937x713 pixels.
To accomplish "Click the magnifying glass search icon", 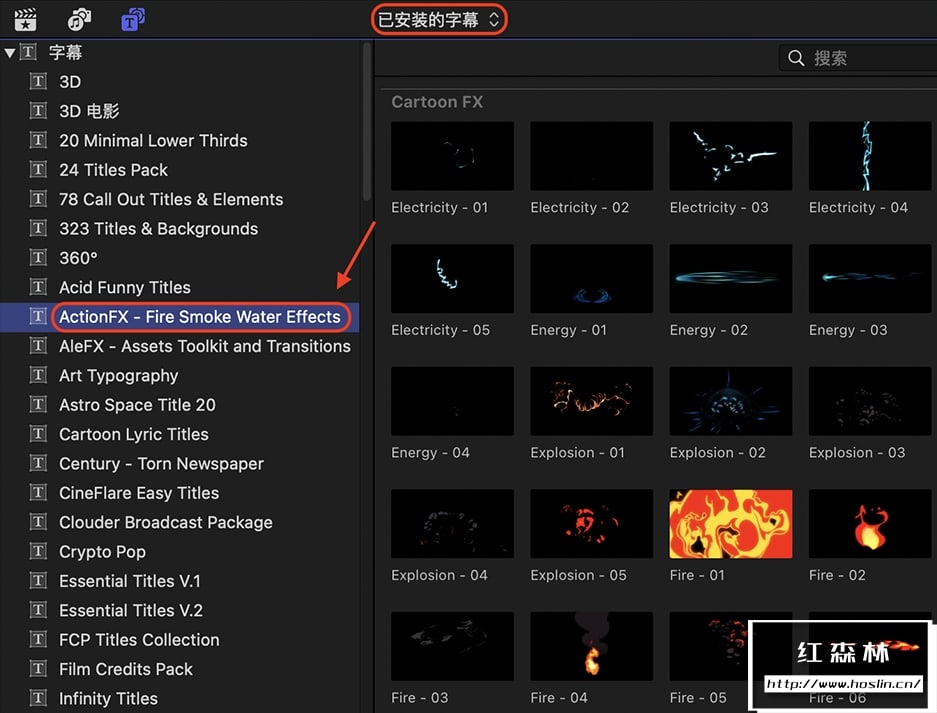I will [796, 58].
